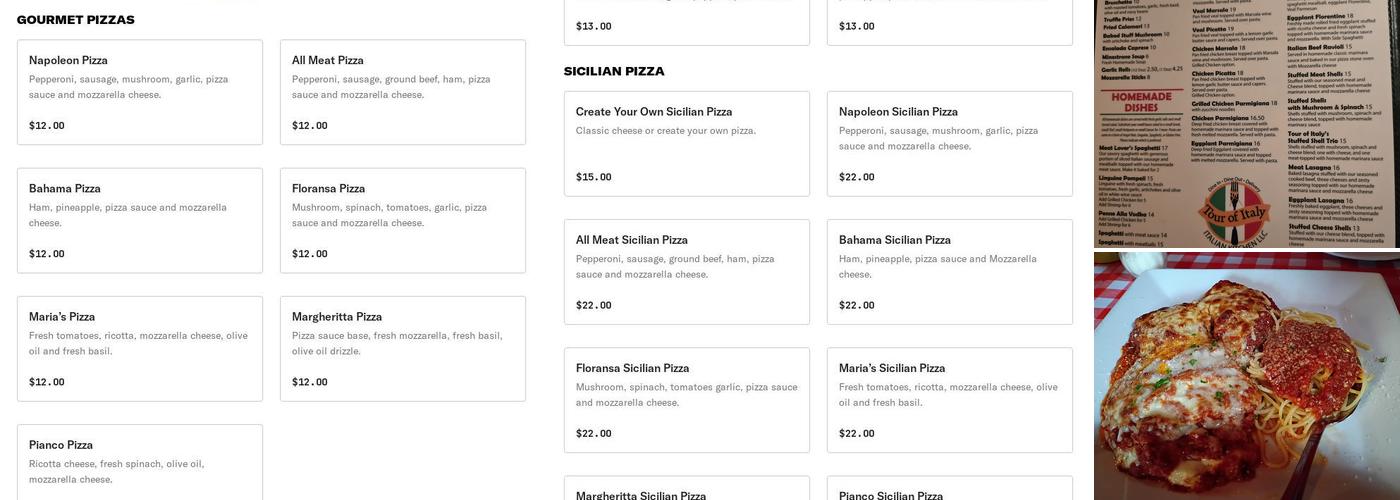Choose Create Your Own Sicilian Pizza
Viewport: 1400px width, 500px height.
[686, 143]
